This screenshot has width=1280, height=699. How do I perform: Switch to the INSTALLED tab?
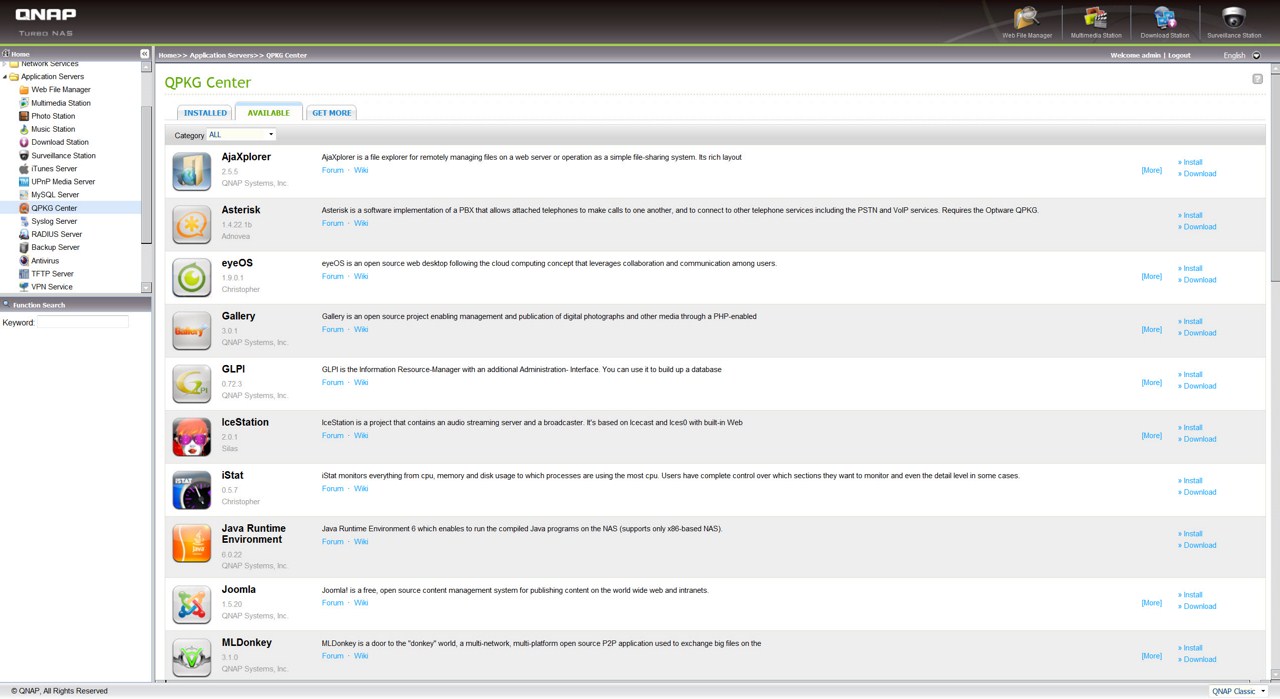click(205, 113)
